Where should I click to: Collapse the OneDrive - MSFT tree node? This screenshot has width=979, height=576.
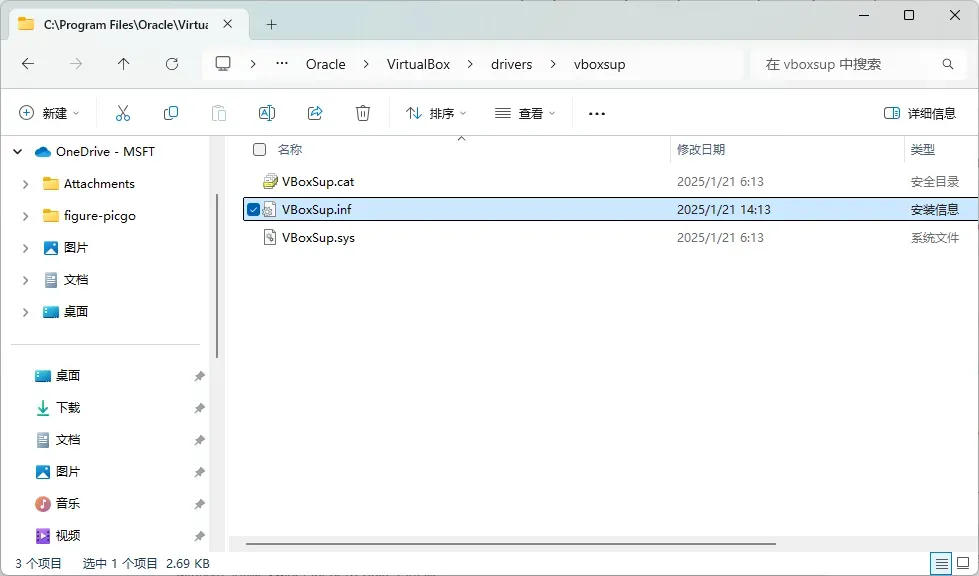17,152
